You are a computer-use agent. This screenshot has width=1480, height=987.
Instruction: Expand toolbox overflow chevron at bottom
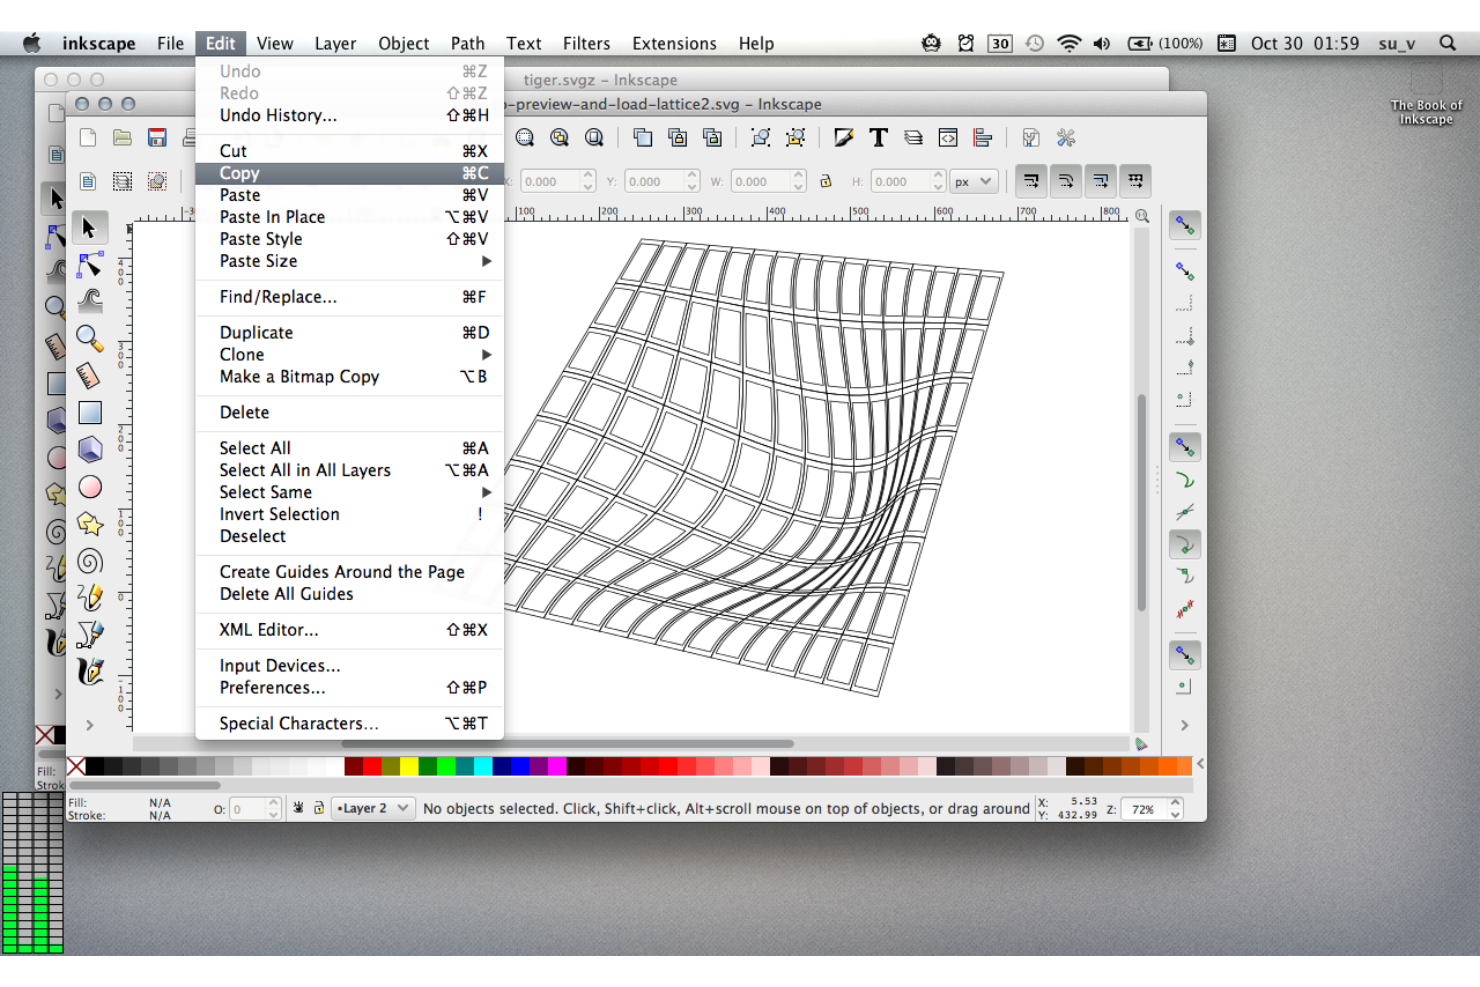pos(90,725)
